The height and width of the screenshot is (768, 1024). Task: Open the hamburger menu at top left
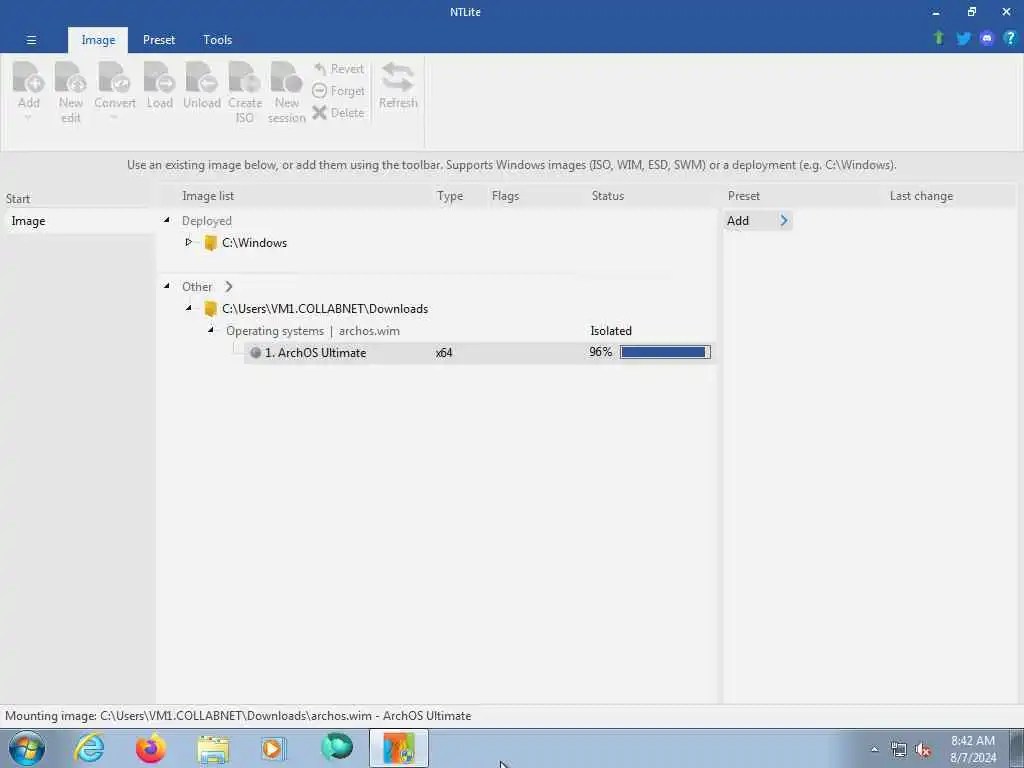pos(31,40)
